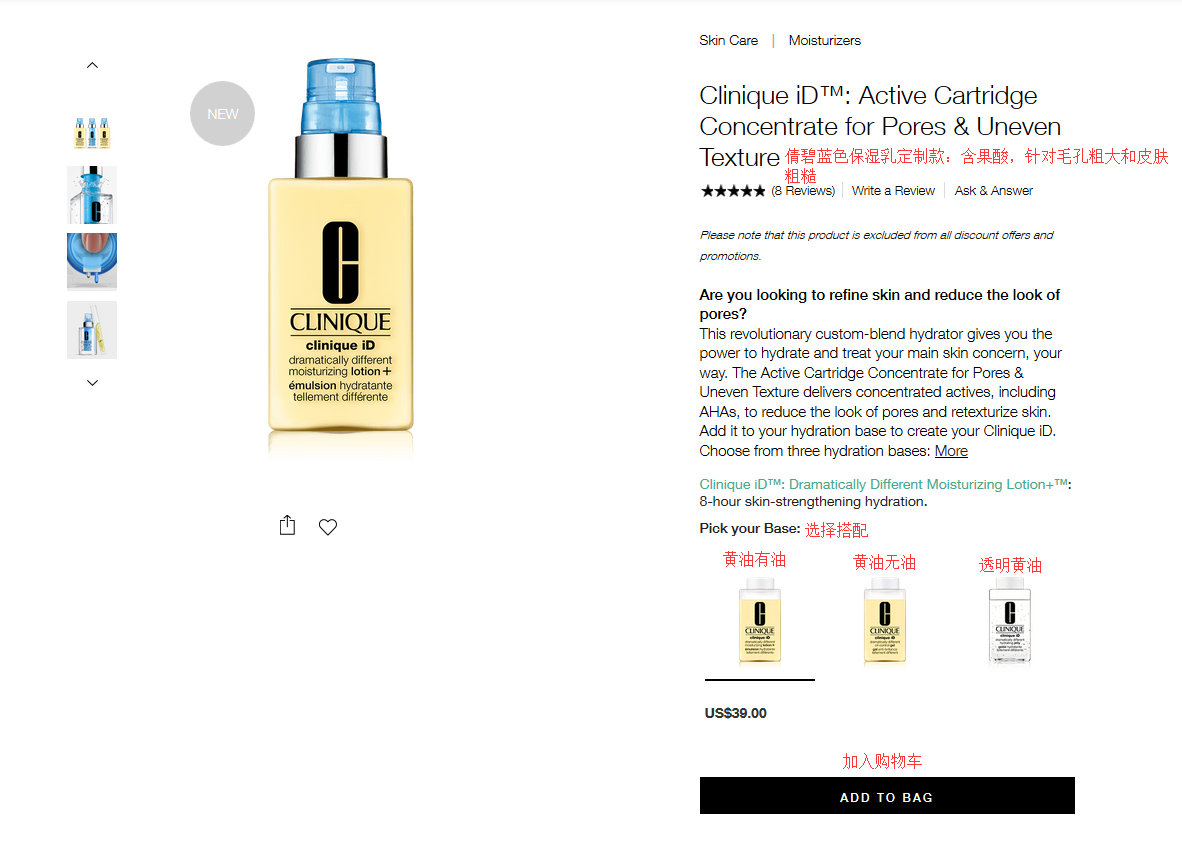Choose the Moisturizing Lotion+ base option
The width and height of the screenshot is (1182, 853).
760,622
